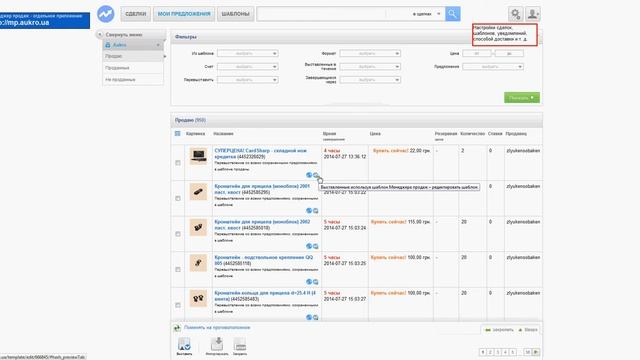Click the Выставить toolbar icon
640x360 pixels.
tap(184, 347)
